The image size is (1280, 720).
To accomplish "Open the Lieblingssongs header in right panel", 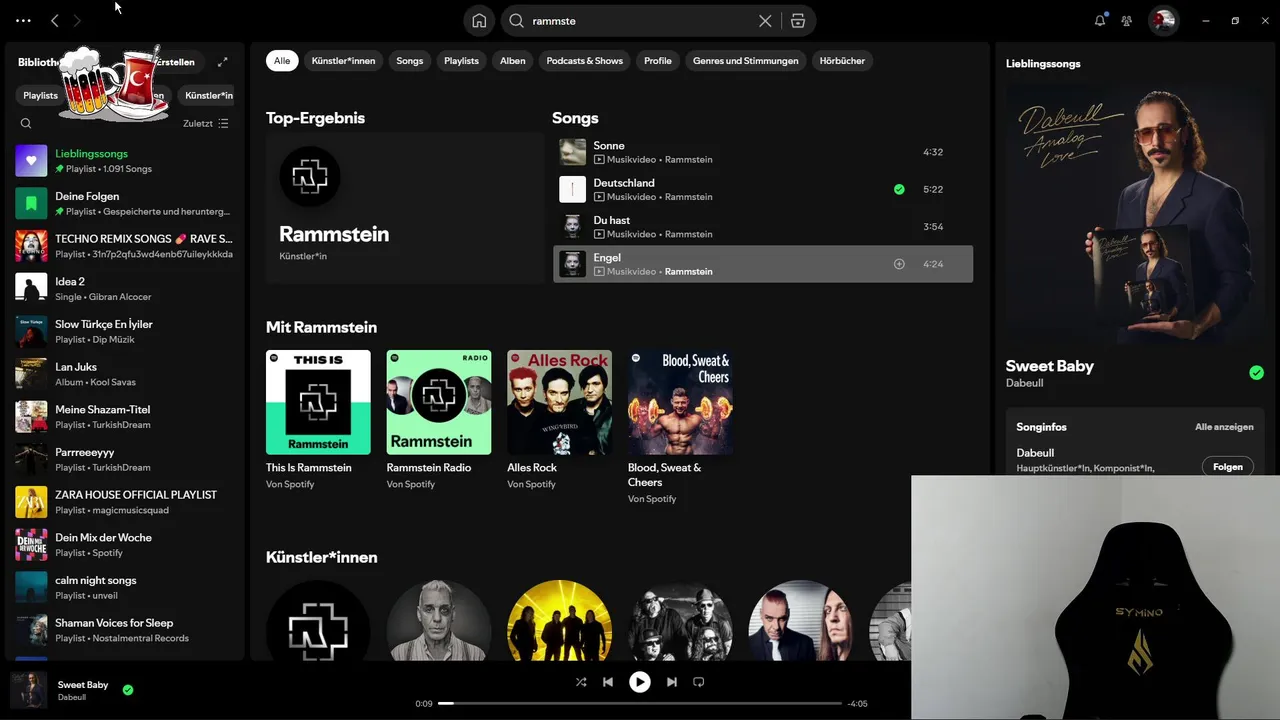I will point(1043,63).
